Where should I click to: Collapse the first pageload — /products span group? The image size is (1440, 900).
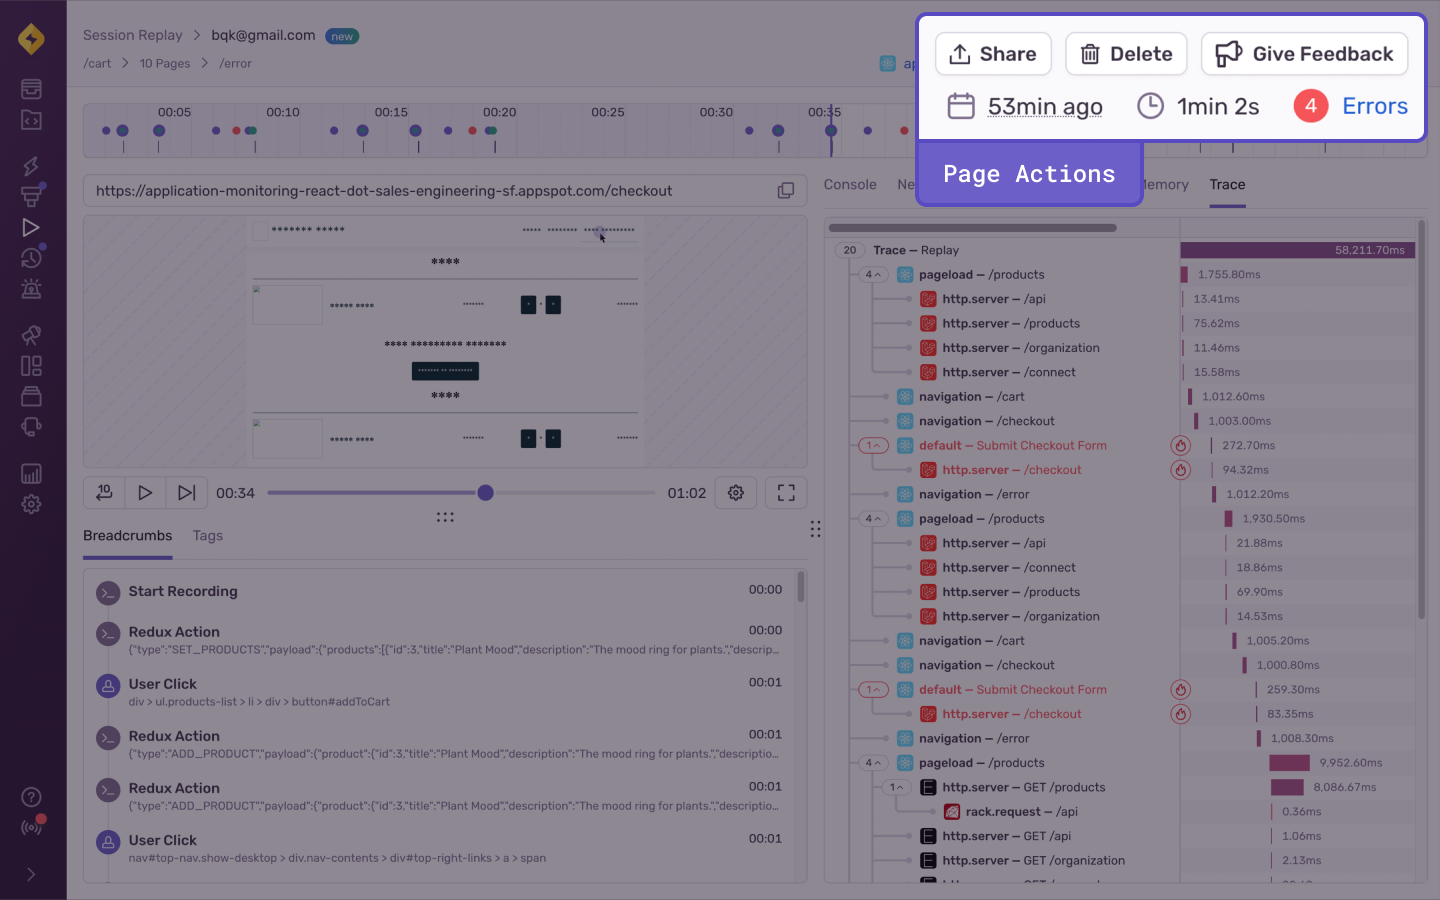tap(876, 274)
